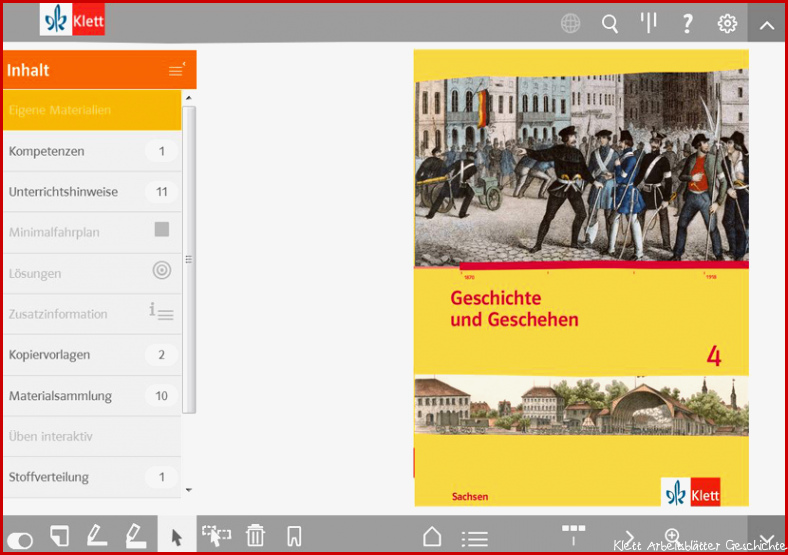Select the Üben interaktiv entry
The image size is (788, 555).
click(92, 436)
